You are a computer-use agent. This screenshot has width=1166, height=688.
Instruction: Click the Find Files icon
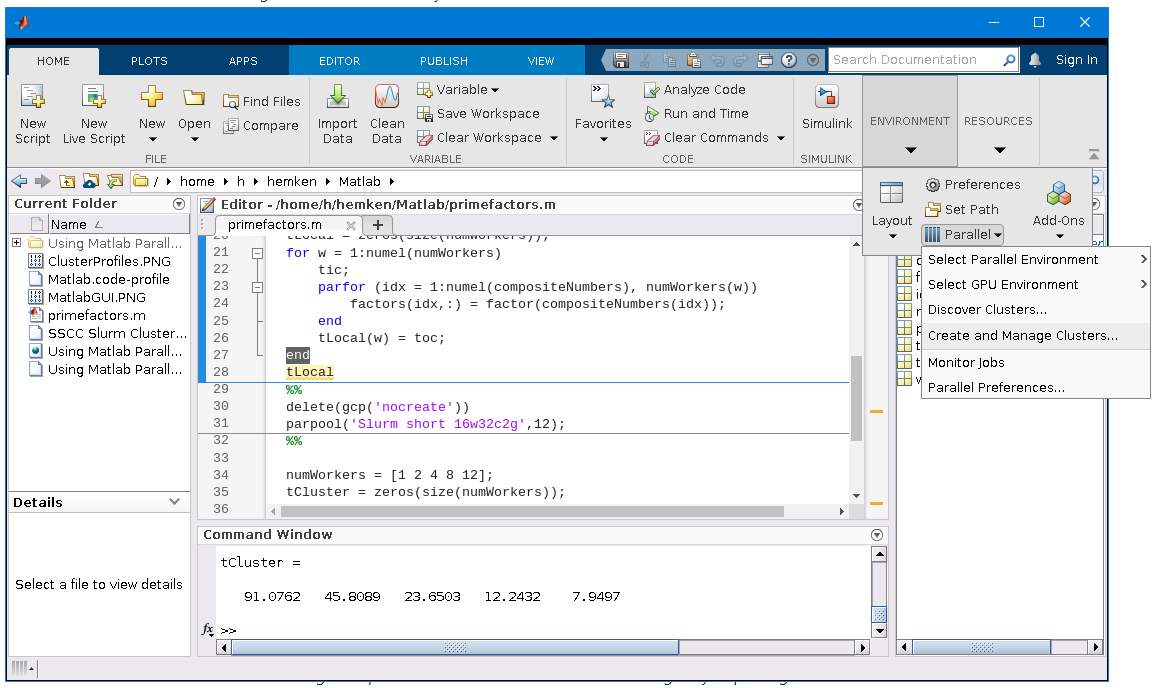[231, 101]
